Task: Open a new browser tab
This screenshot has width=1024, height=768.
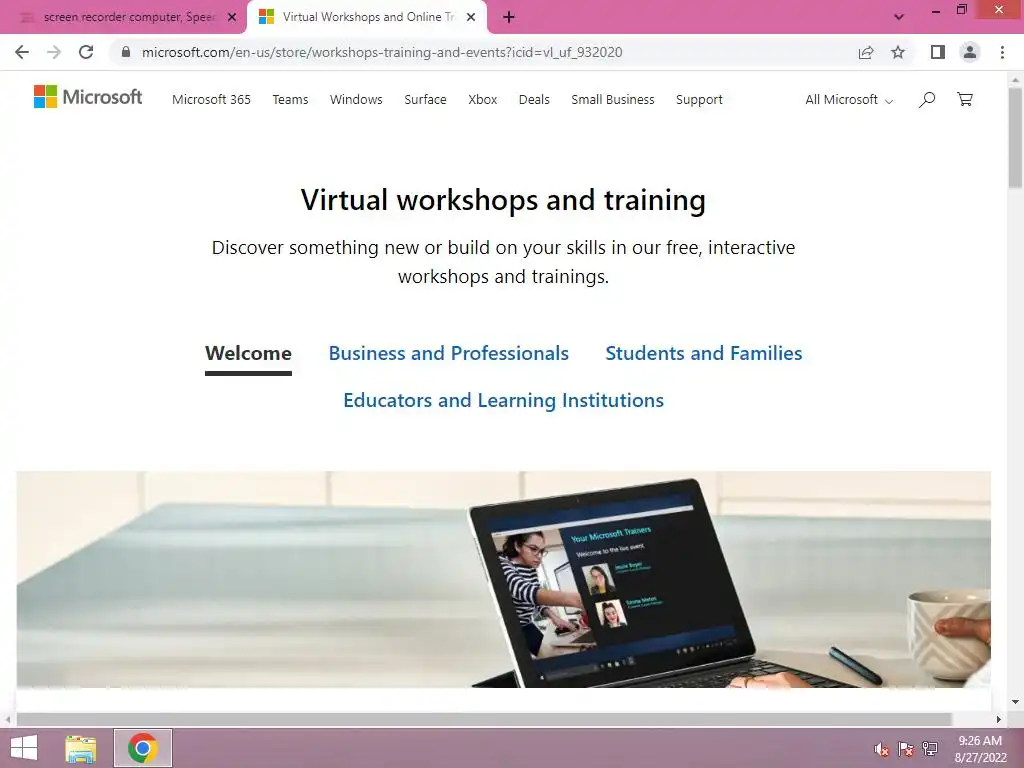Action: 509,18
